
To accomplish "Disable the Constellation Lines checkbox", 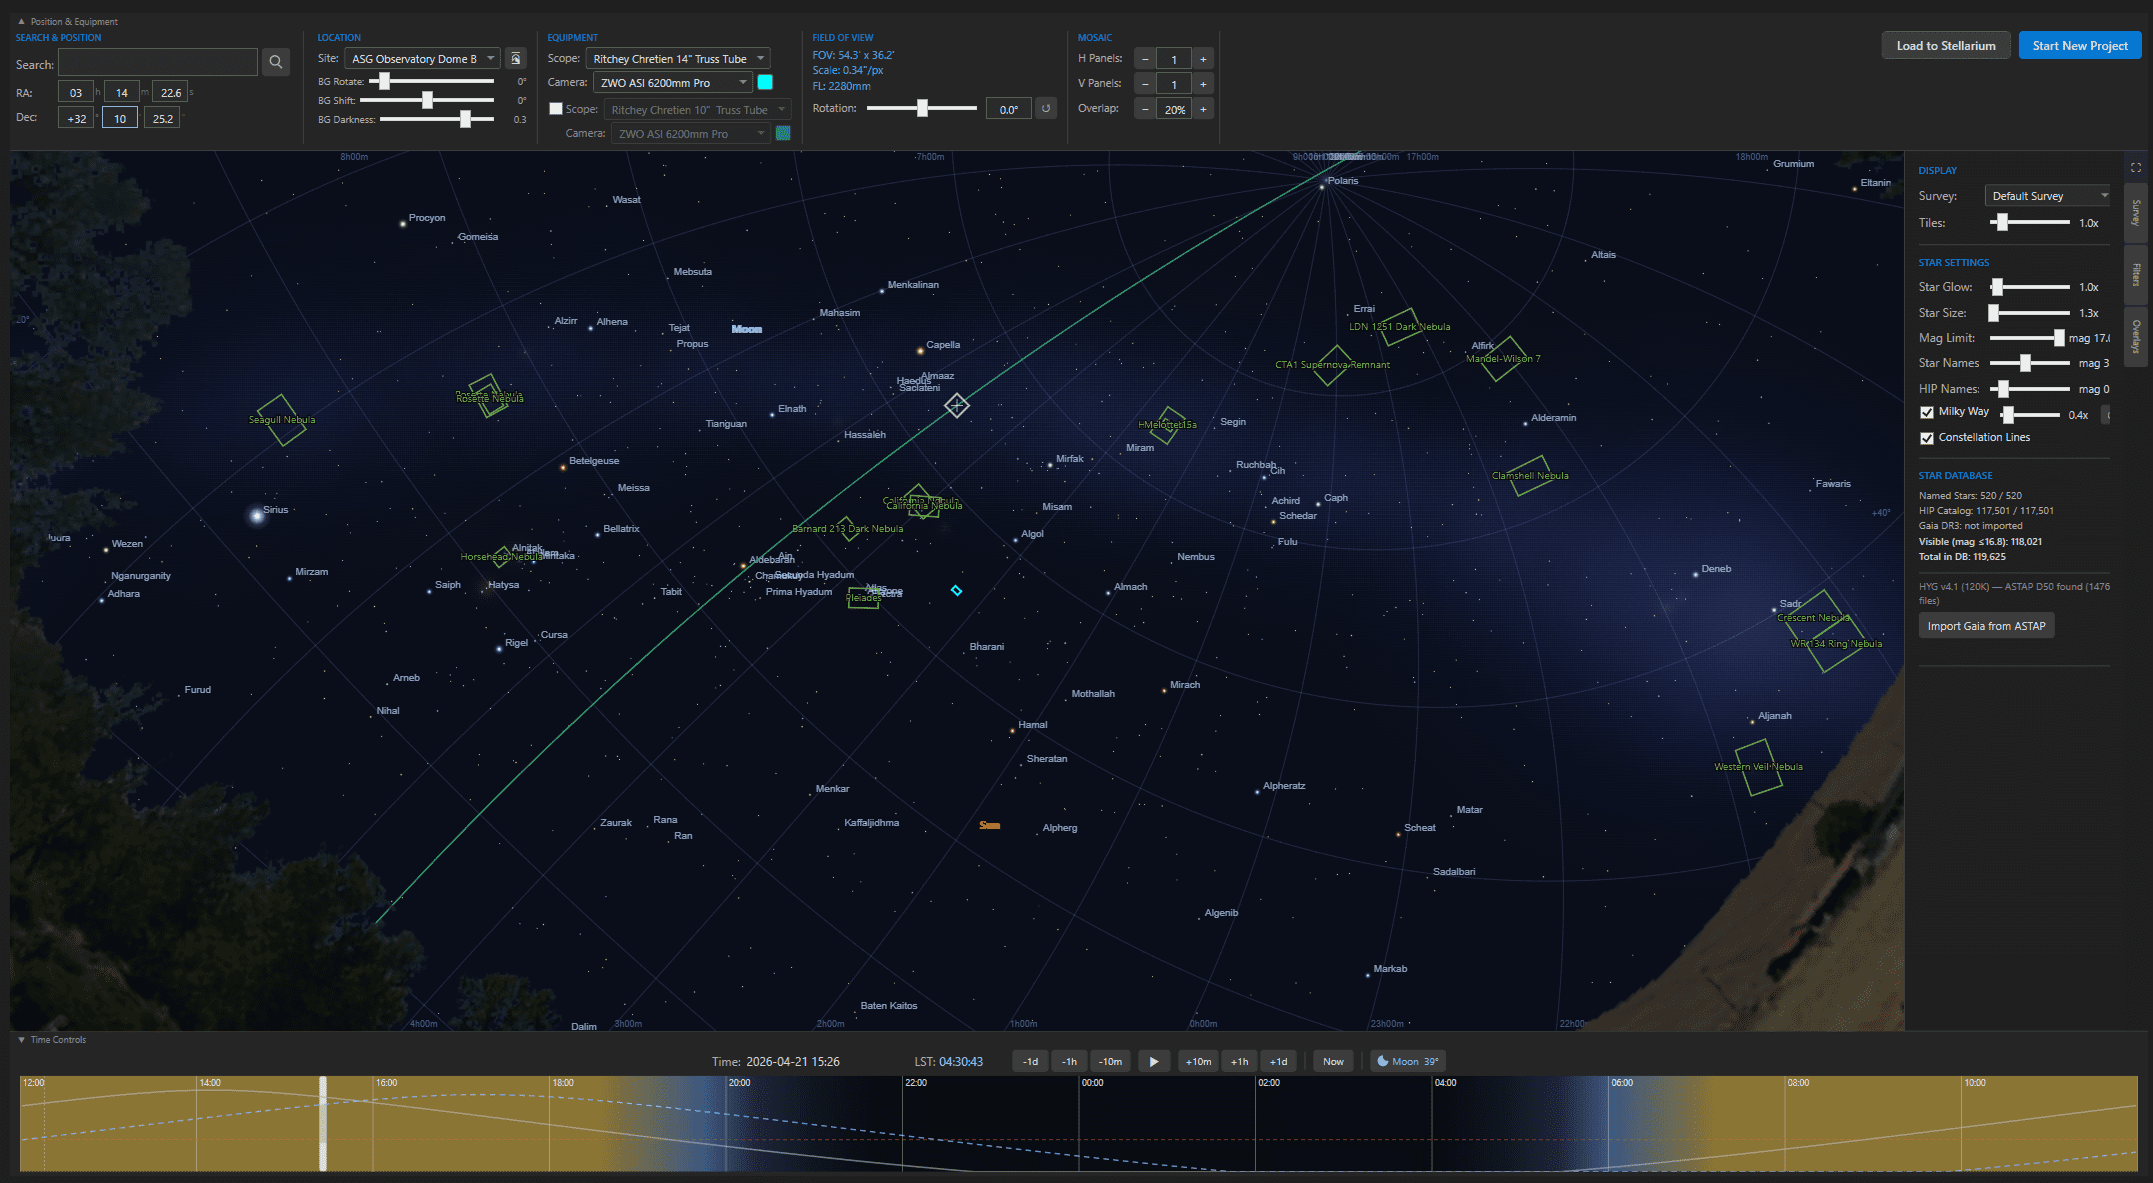I will (1926, 438).
